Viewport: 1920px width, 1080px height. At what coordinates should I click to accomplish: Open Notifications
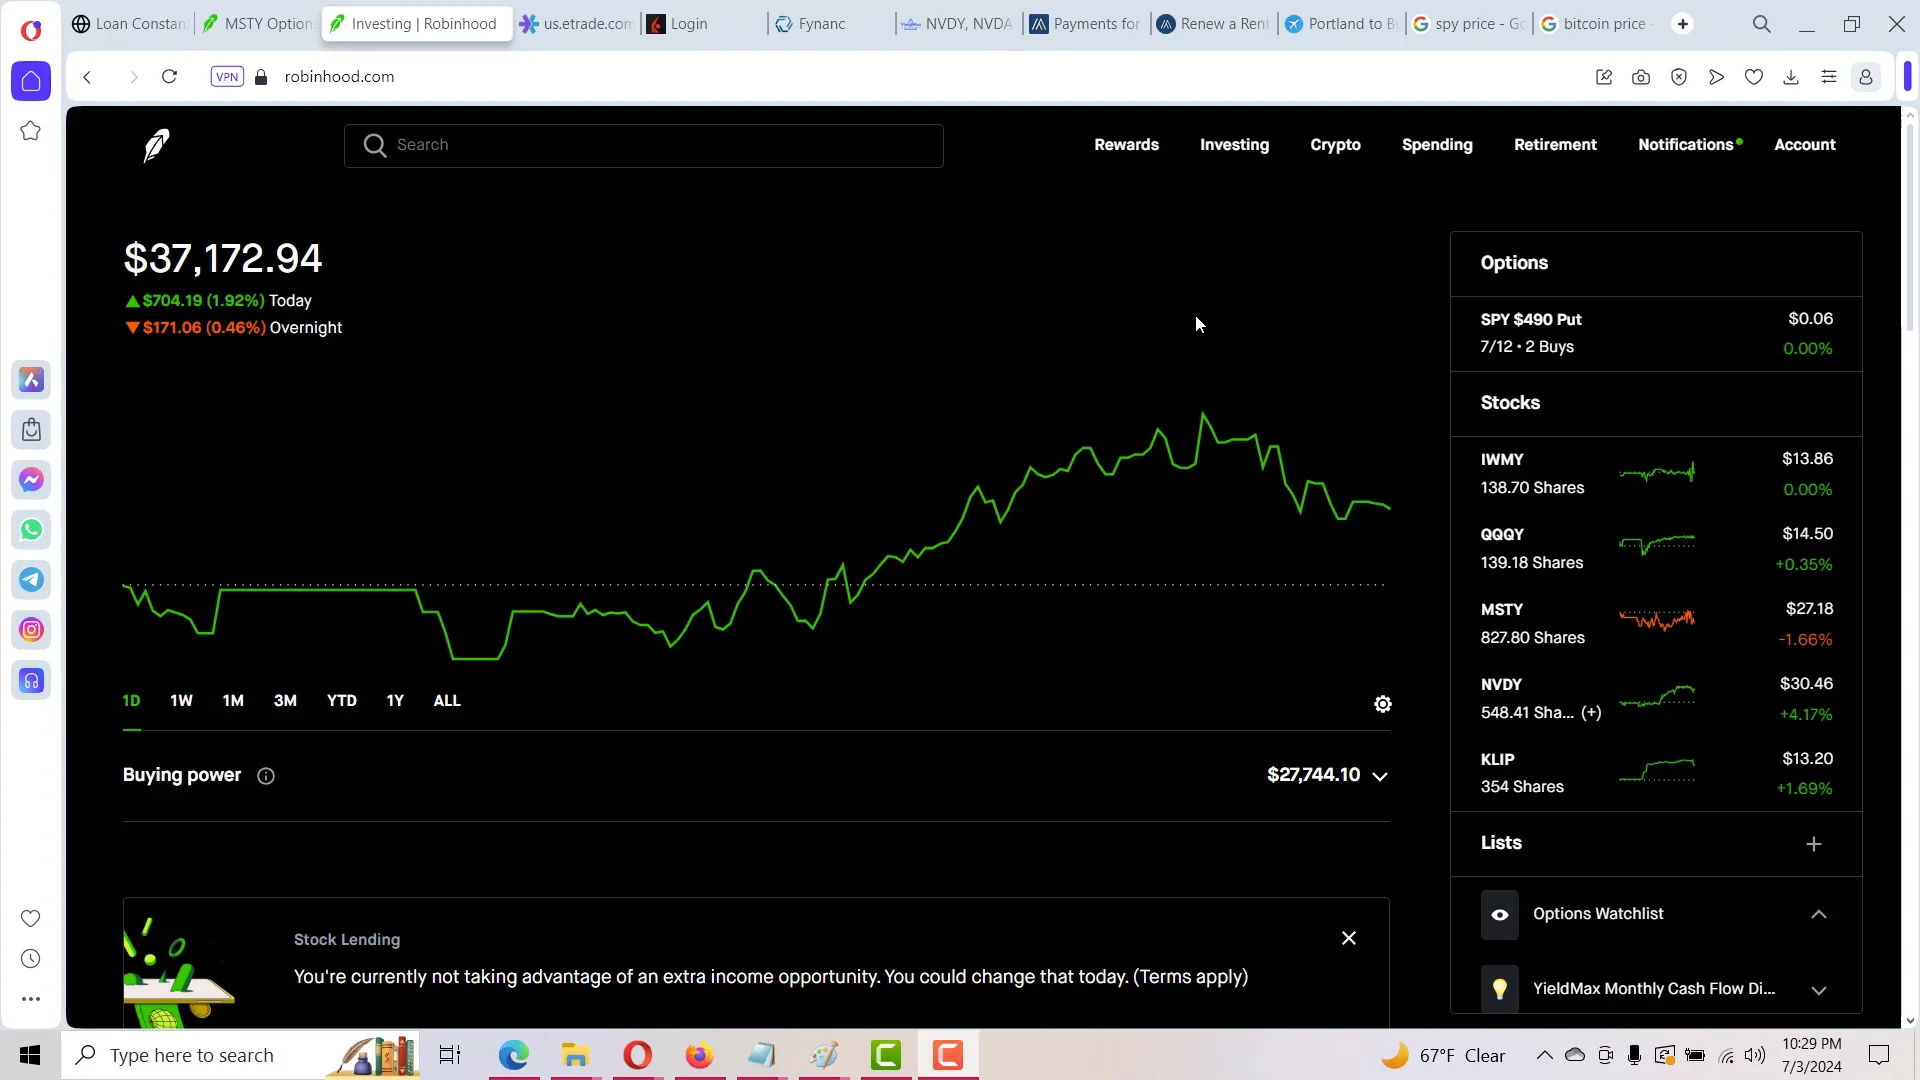click(1685, 145)
